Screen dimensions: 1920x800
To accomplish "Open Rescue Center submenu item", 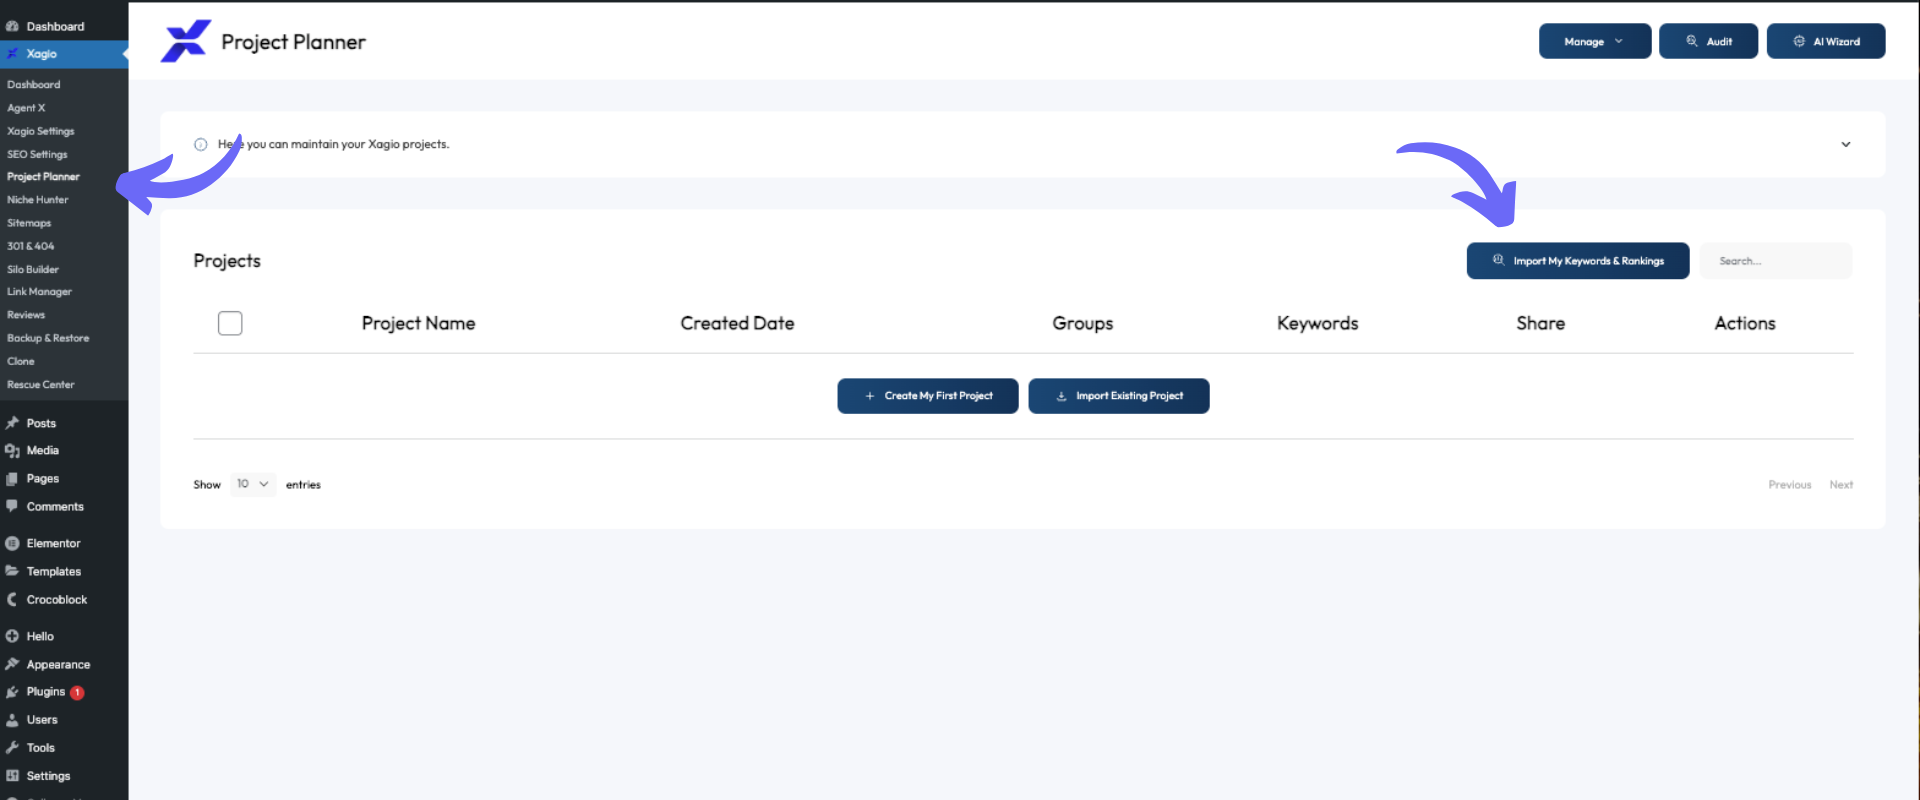I will (x=41, y=385).
